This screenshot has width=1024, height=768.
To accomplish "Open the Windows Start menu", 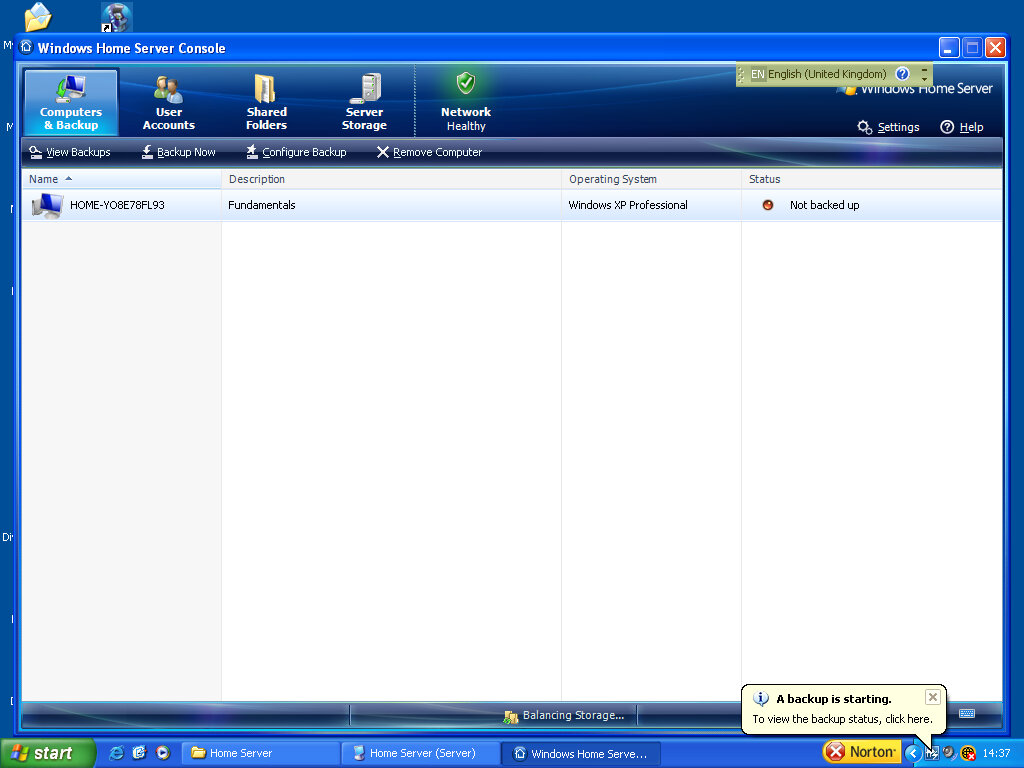I will click(x=47, y=753).
